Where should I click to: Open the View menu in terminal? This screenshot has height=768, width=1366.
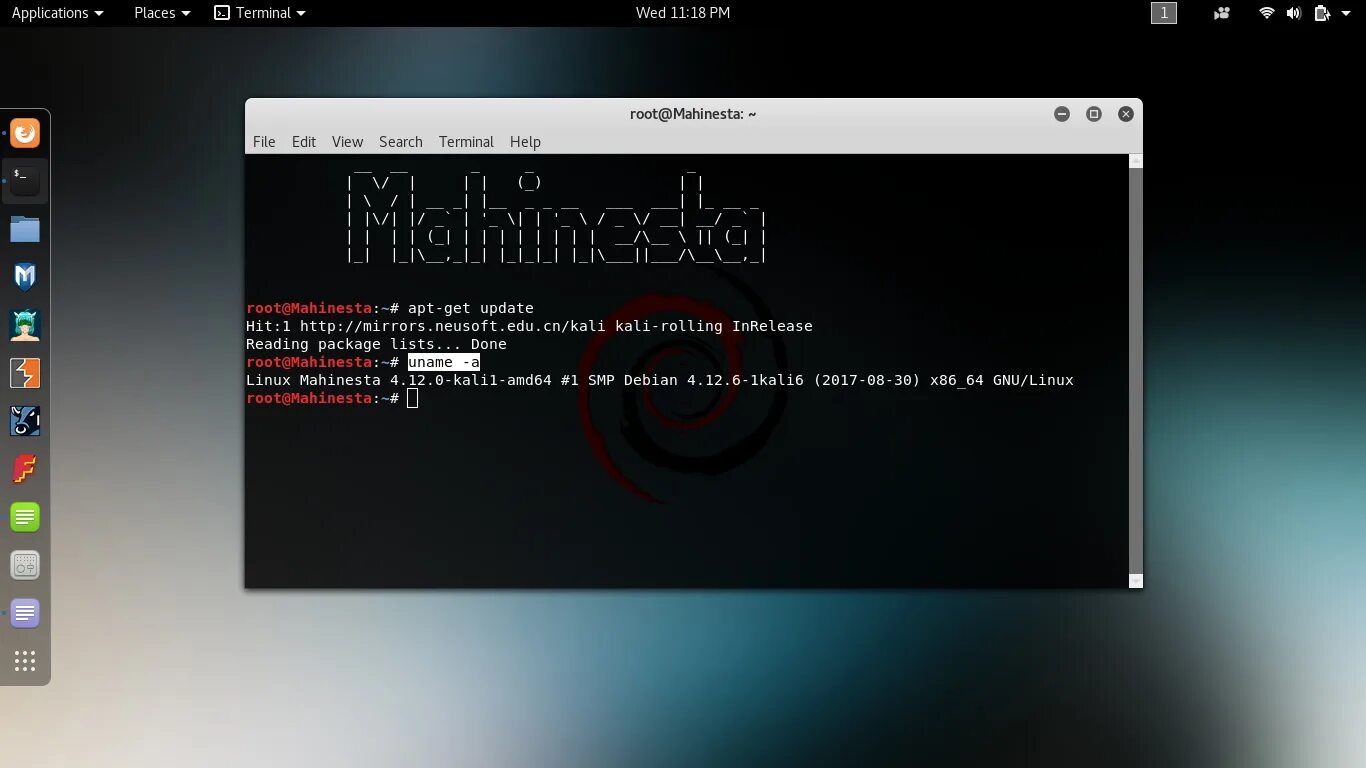(347, 142)
